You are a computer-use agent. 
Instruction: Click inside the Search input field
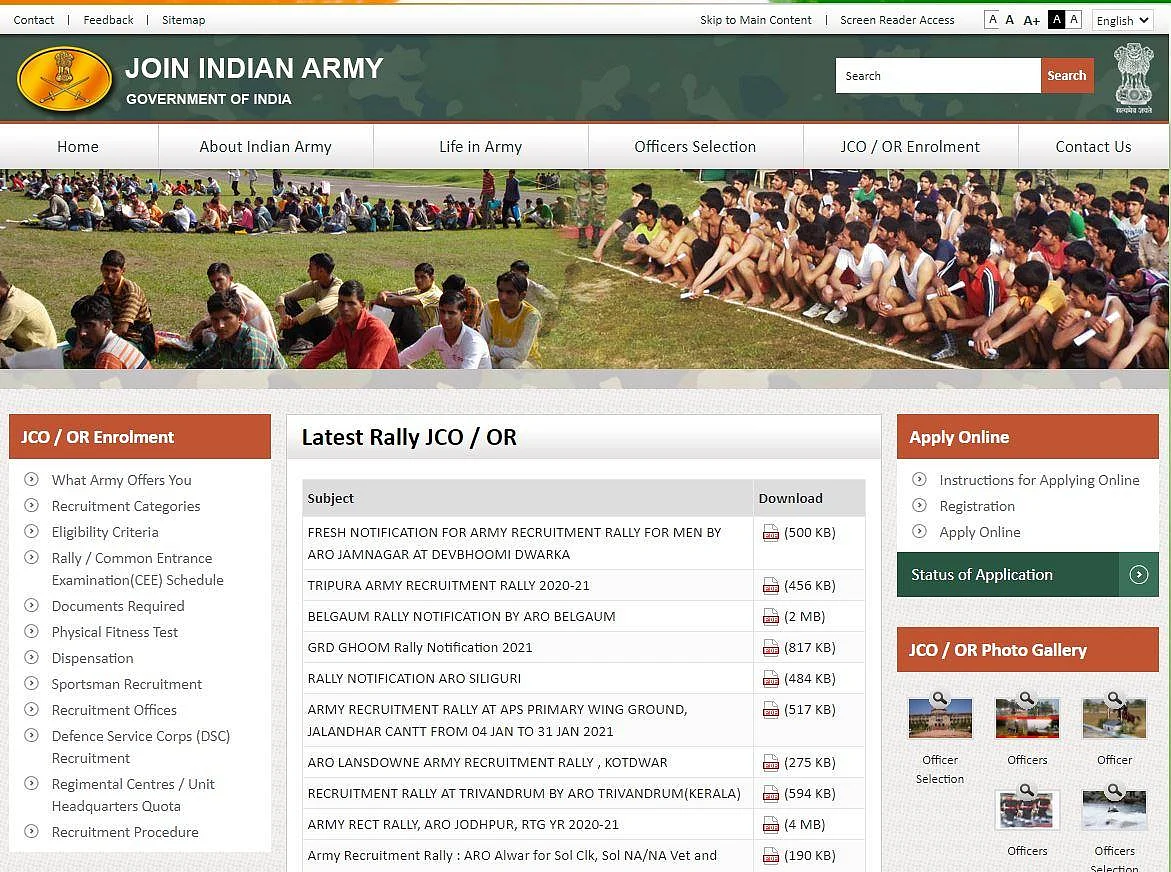(x=938, y=75)
